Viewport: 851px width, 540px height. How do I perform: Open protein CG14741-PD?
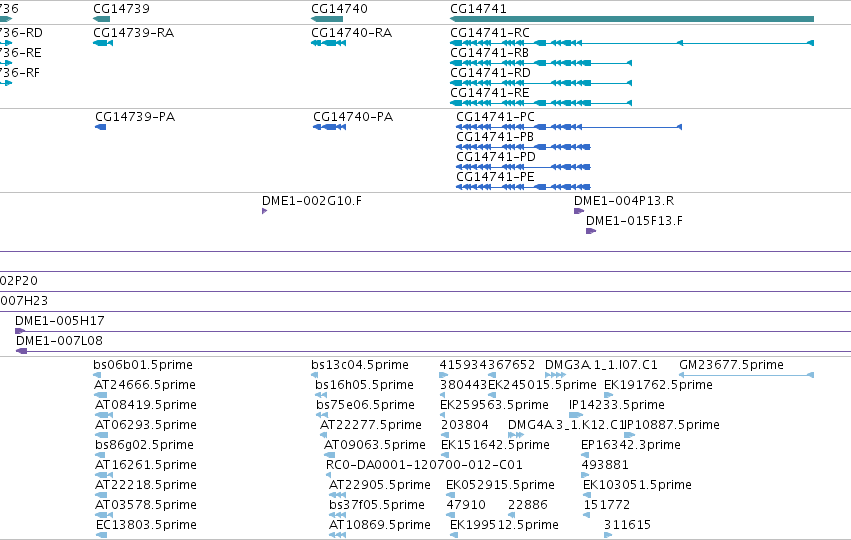(x=496, y=157)
